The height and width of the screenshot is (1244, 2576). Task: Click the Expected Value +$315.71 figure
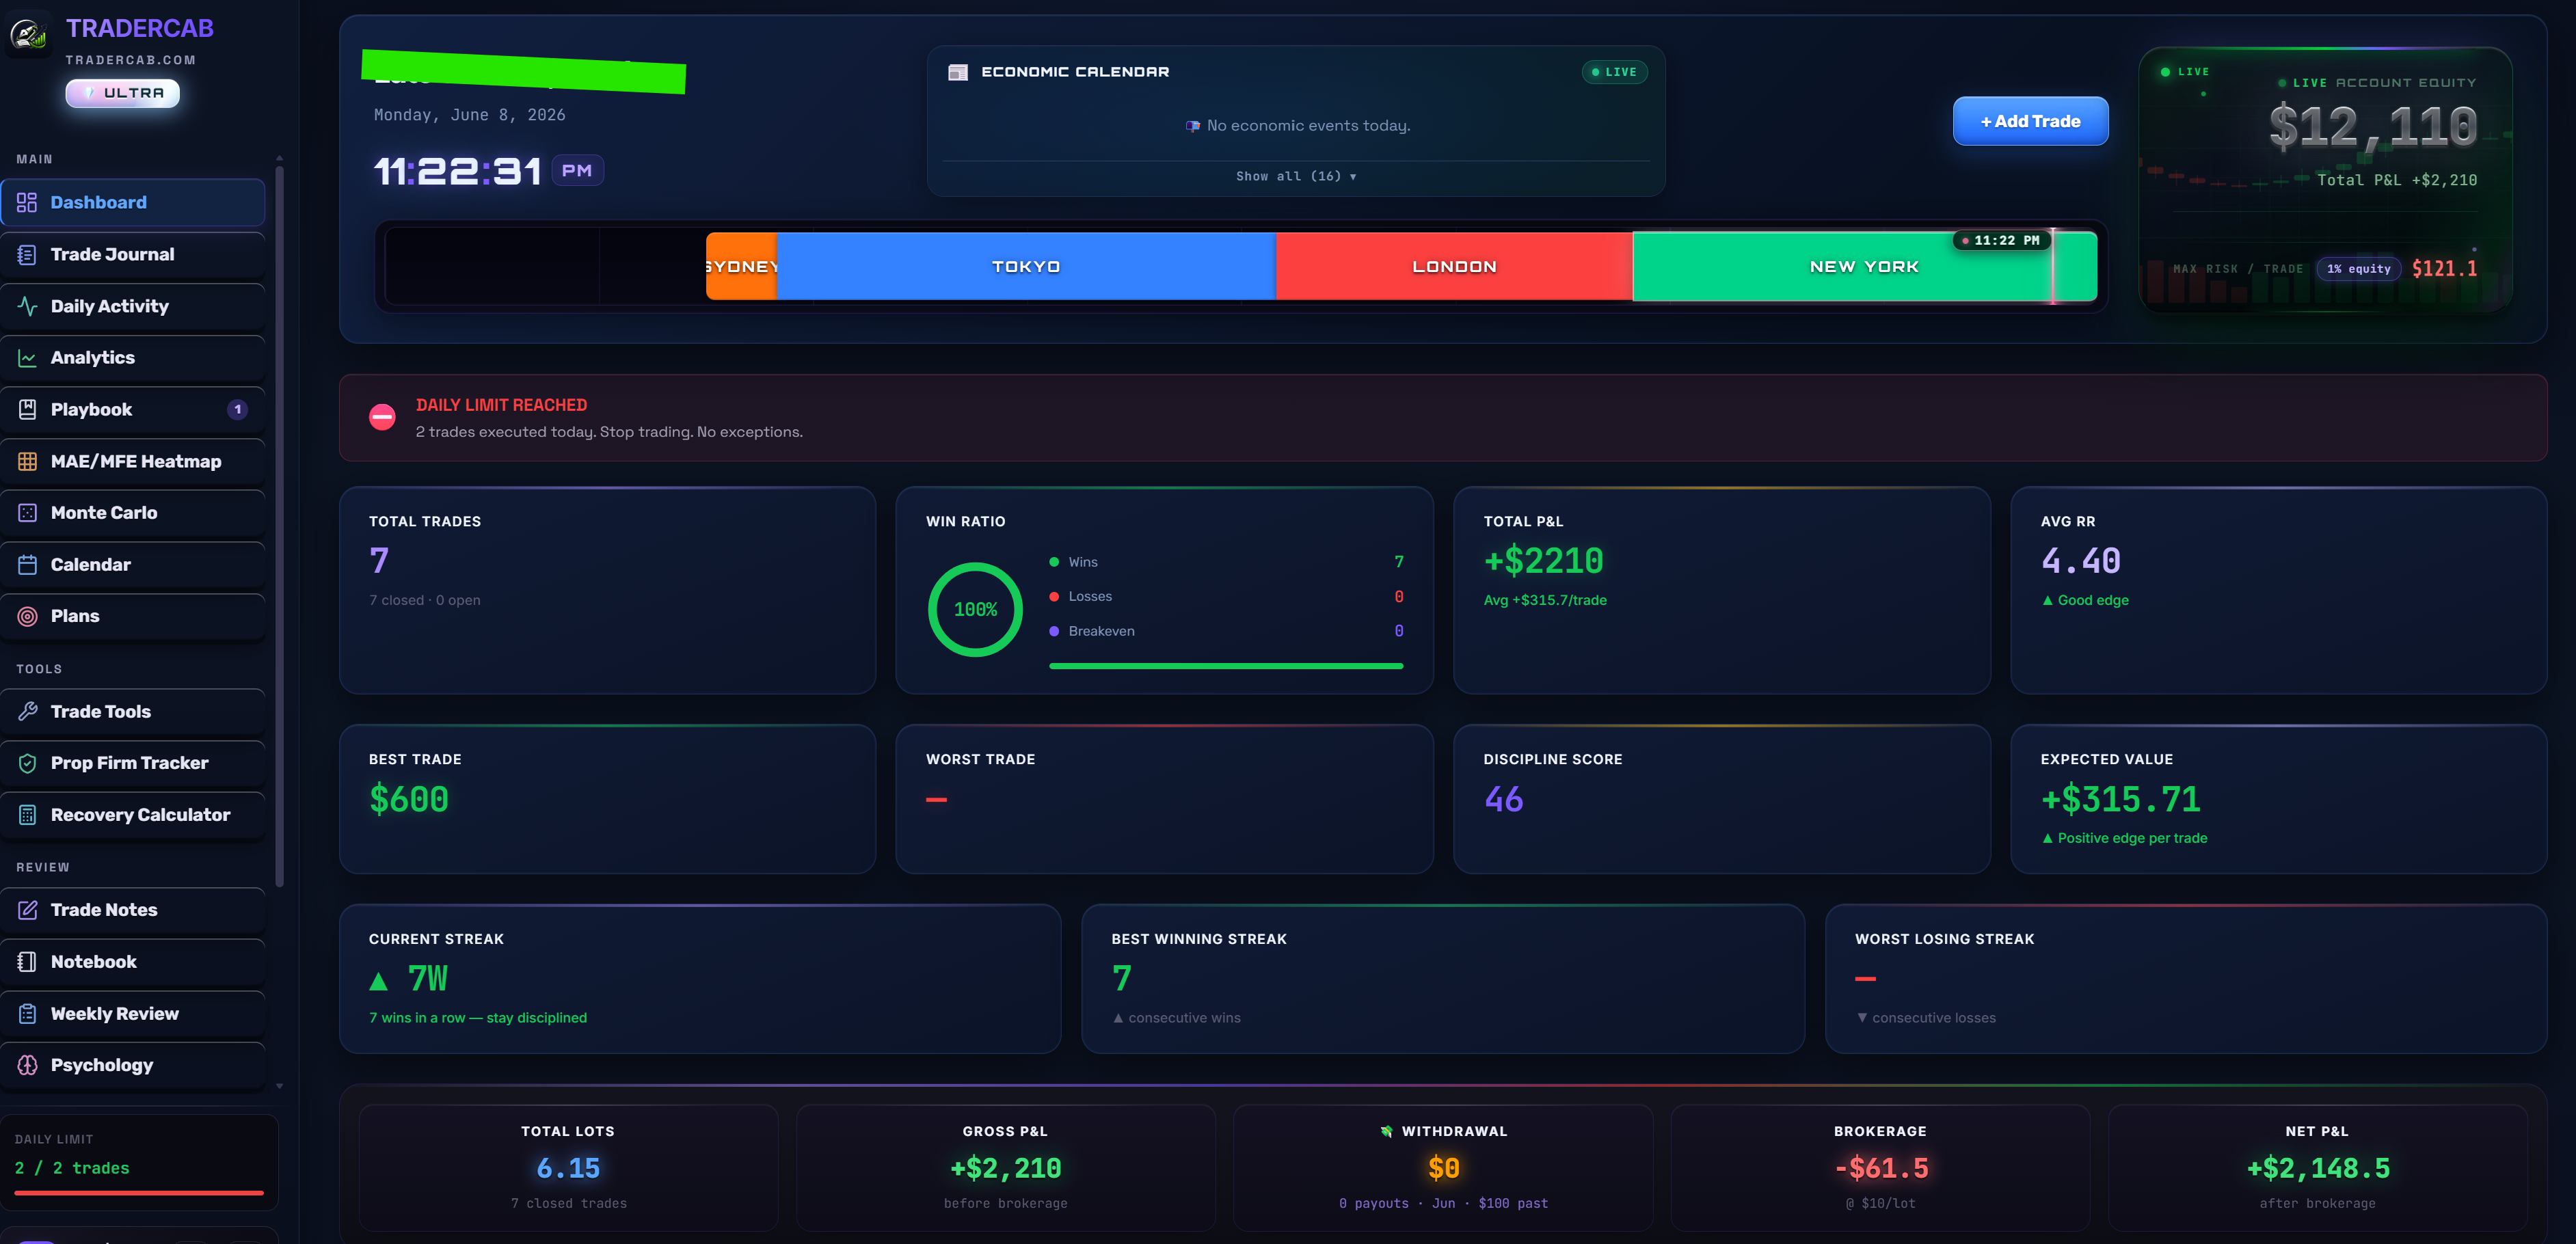tap(2120, 799)
